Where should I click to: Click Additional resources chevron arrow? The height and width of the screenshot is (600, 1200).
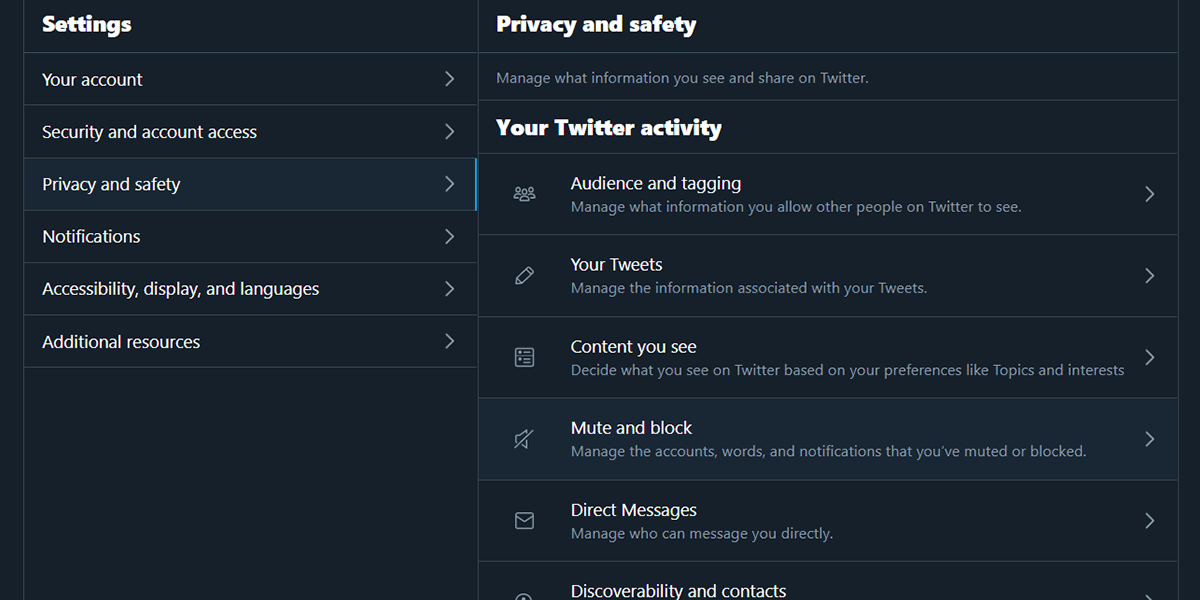pos(449,342)
